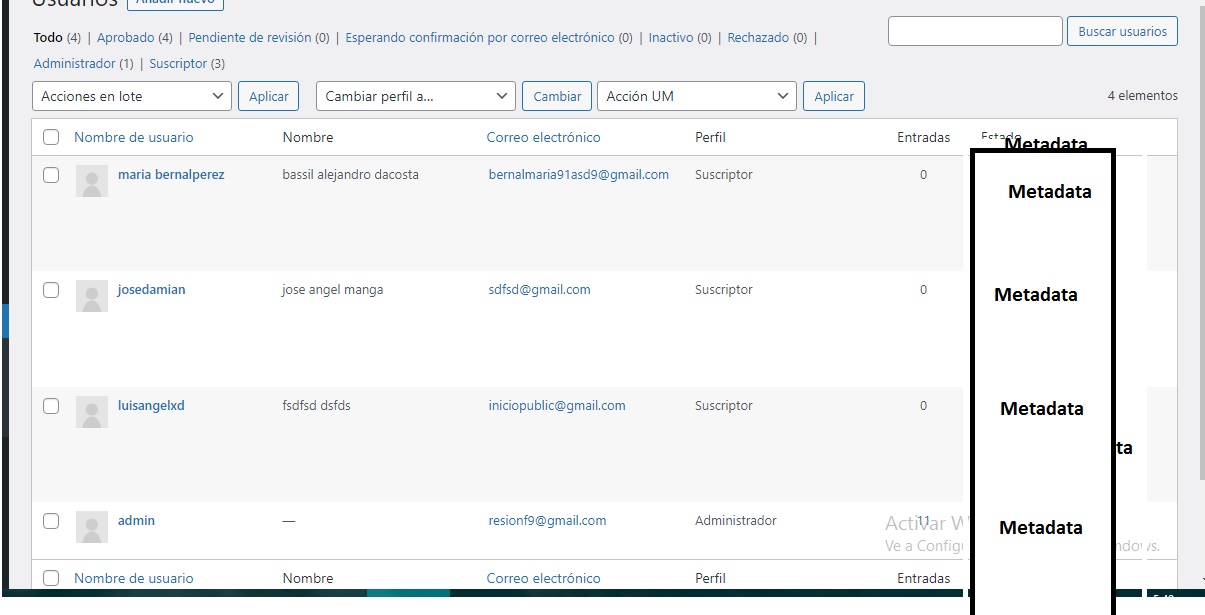Show Inactivo users
1205x615 pixels.
tap(671, 38)
